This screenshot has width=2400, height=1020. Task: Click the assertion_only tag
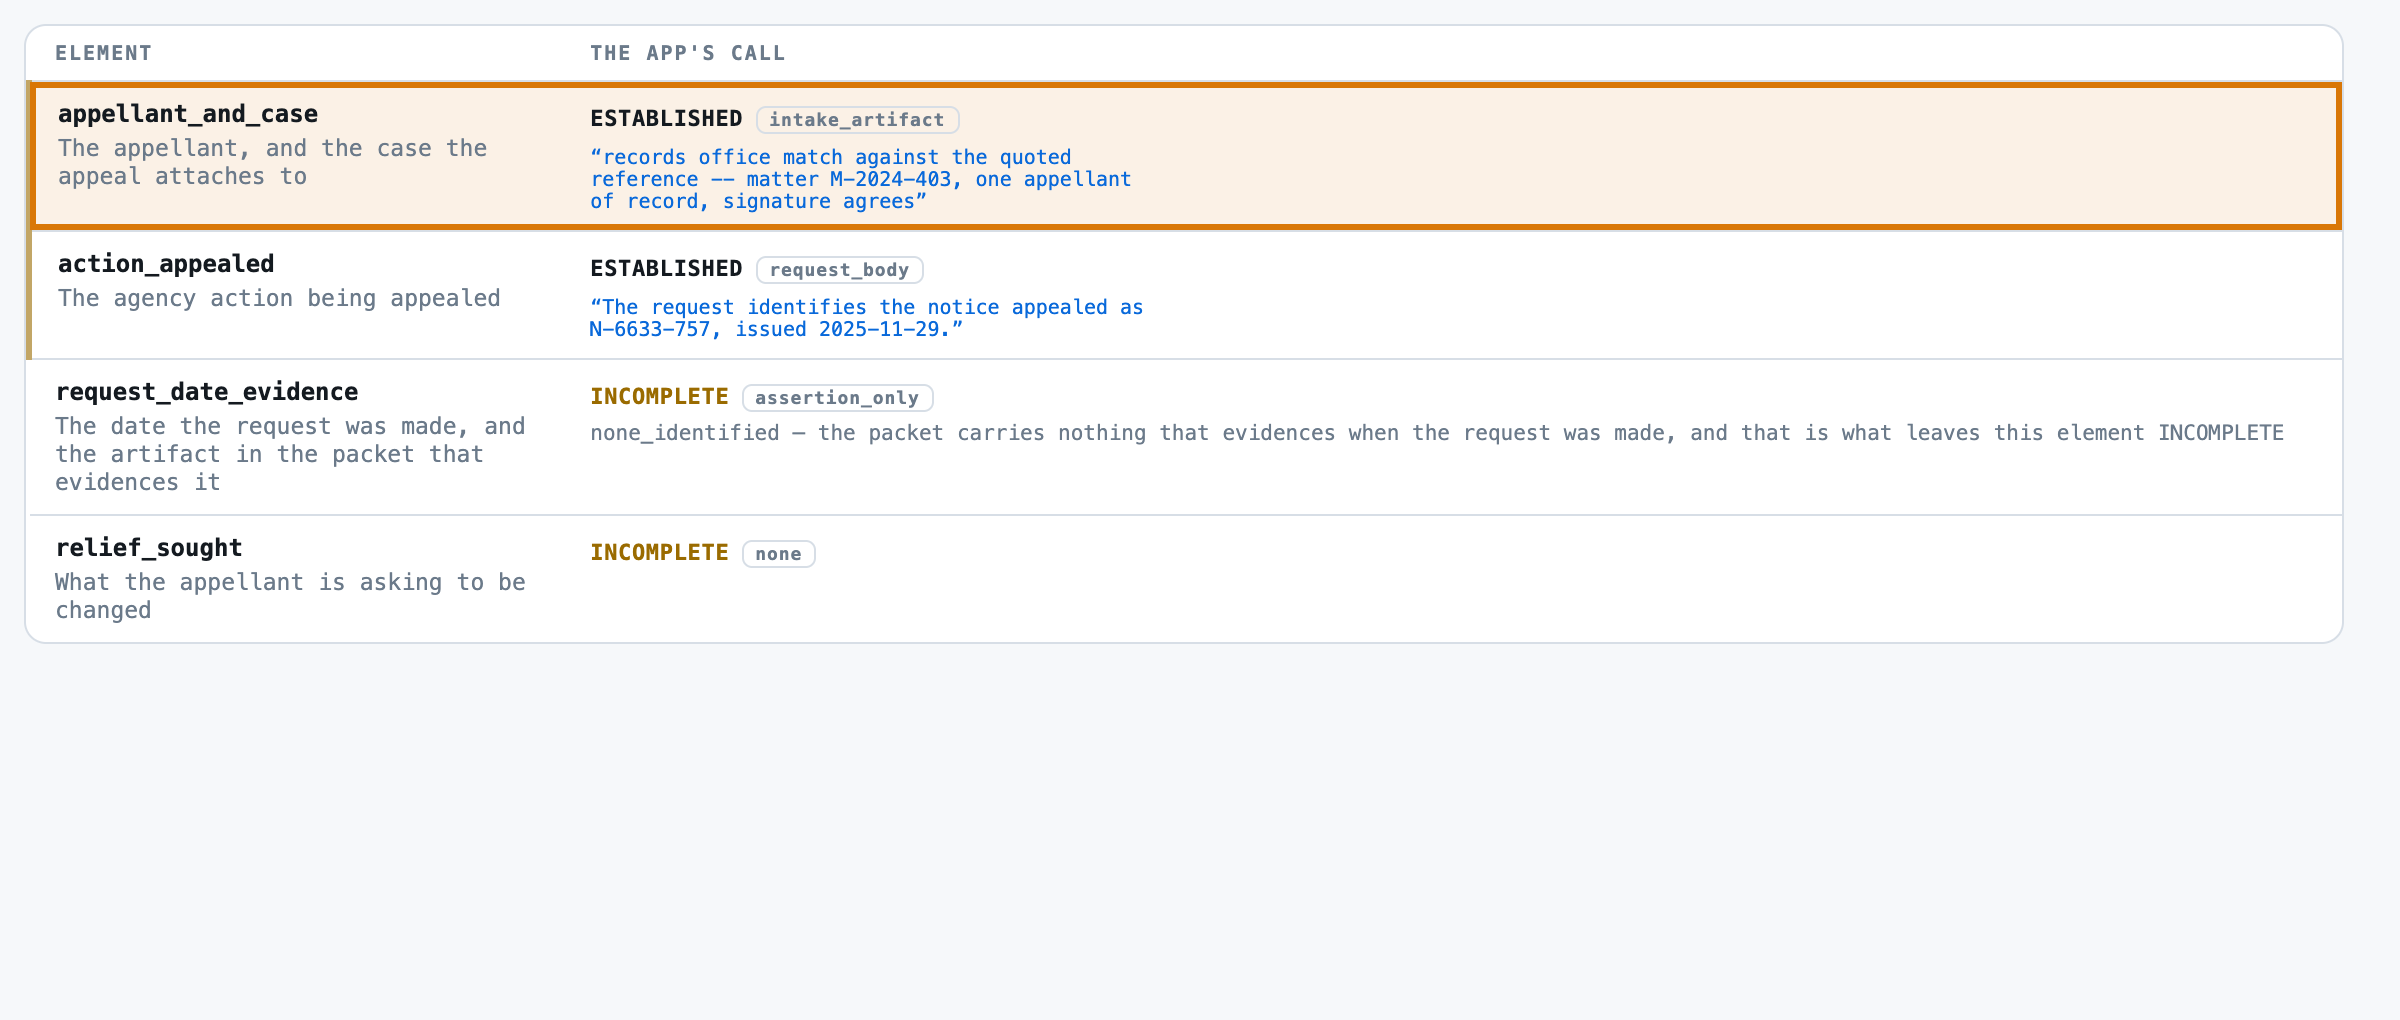(x=837, y=398)
